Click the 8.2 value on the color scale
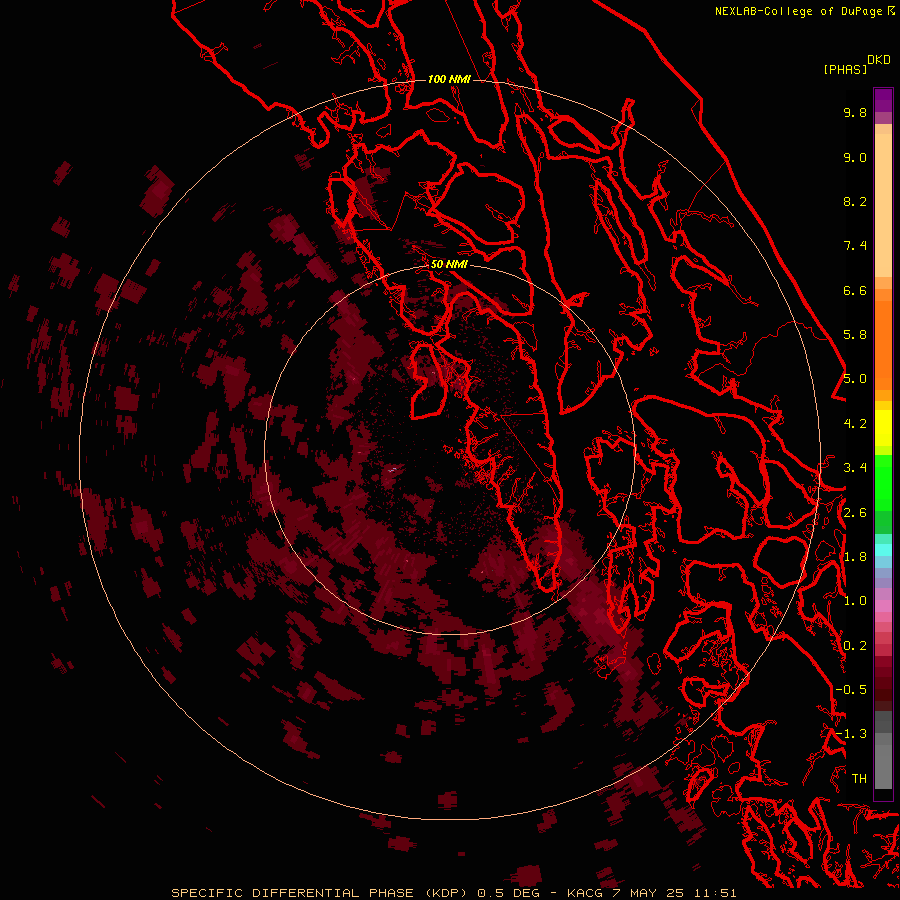The width and height of the screenshot is (900, 900). (855, 202)
